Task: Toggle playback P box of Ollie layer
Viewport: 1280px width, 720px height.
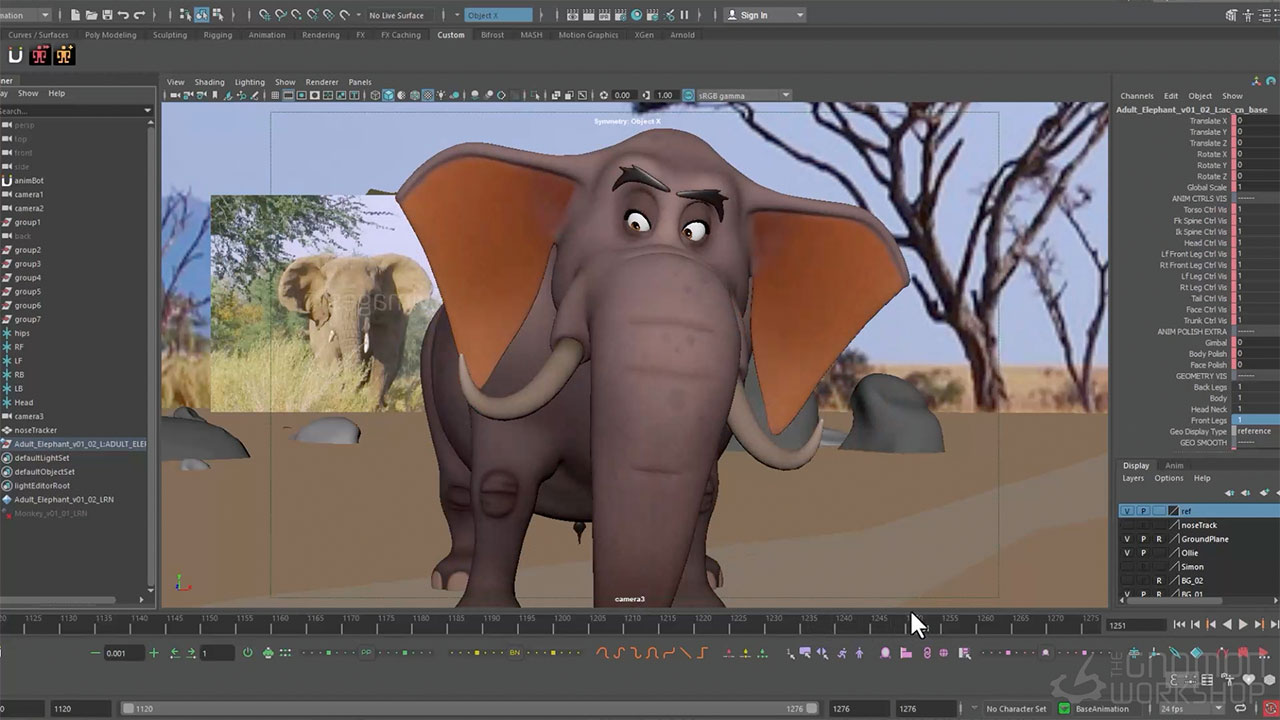Action: pyautogui.click(x=1143, y=553)
